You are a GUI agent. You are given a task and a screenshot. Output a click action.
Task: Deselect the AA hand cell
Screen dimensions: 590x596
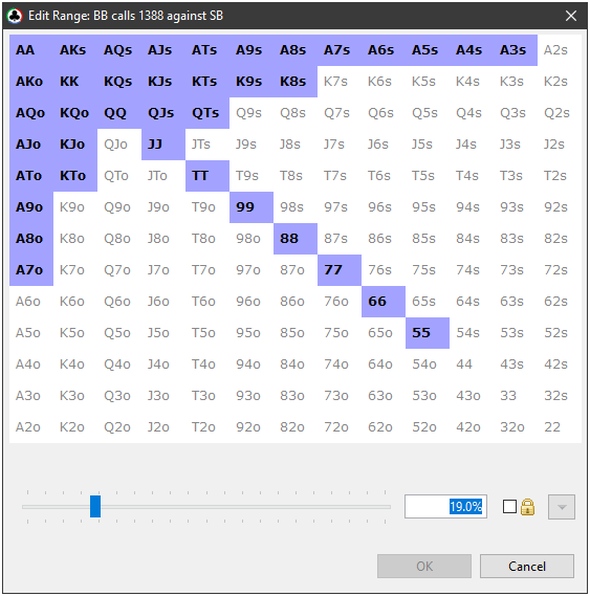[x=31, y=50]
